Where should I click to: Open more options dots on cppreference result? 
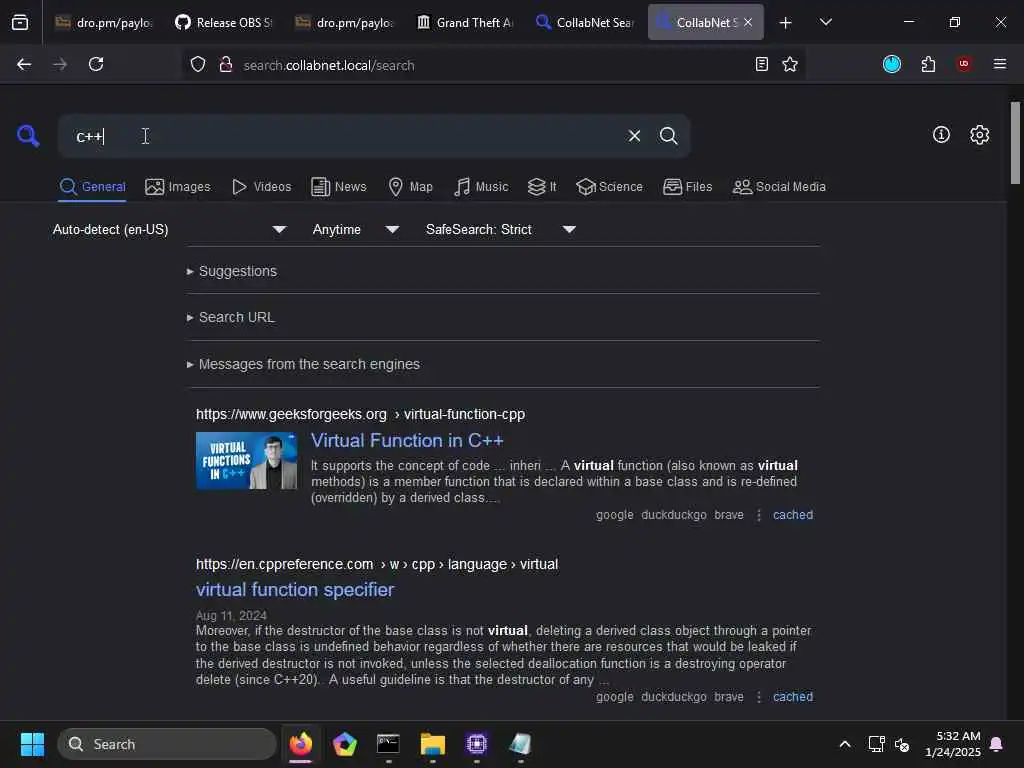click(x=759, y=697)
